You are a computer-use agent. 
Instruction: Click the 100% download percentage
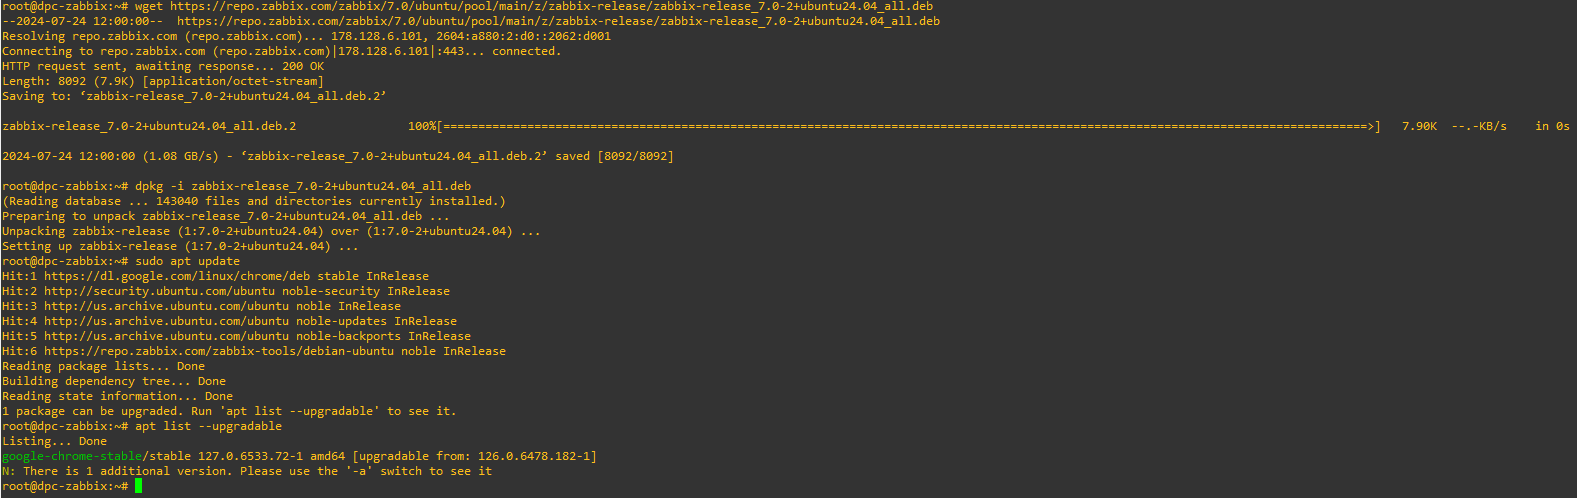tap(422, 126)
